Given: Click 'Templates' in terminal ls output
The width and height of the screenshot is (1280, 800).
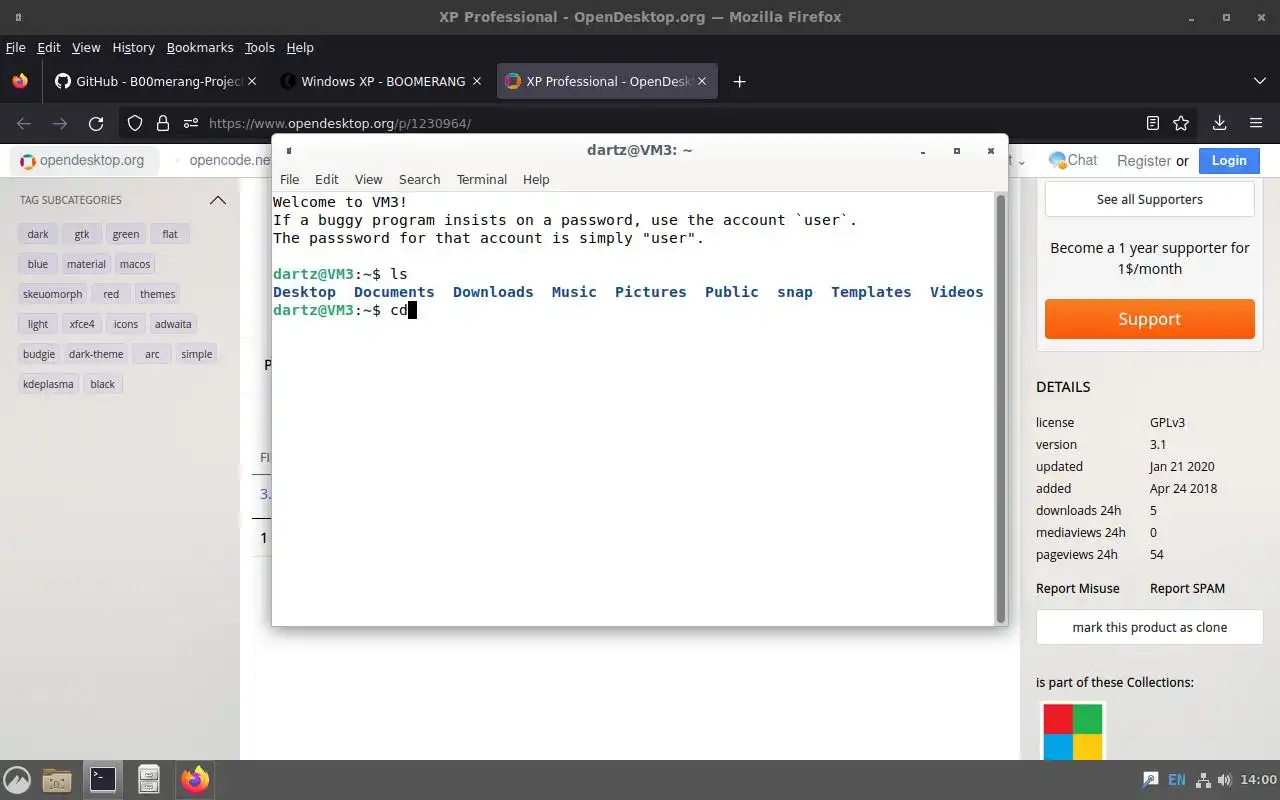Looking at the screenshot, I should 871,292.
